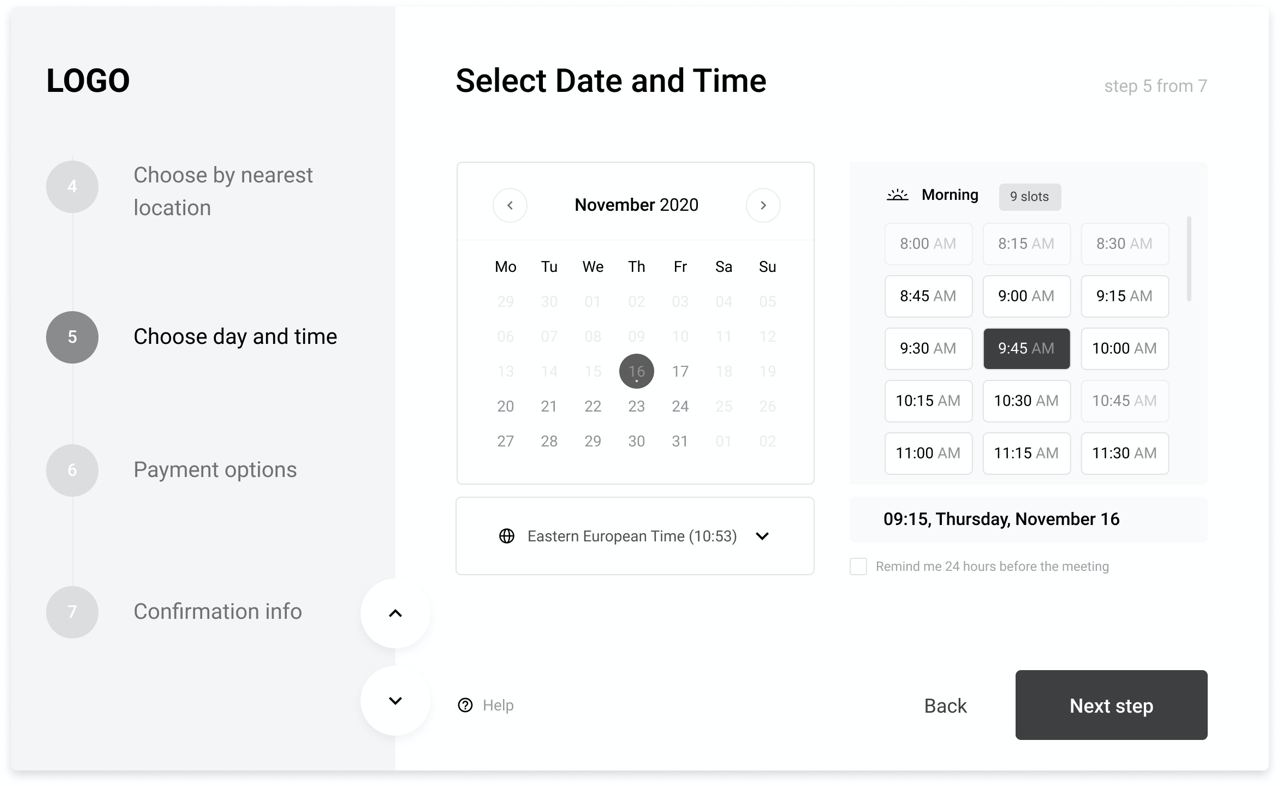
Task: Click the scroll up arrow button
Action: pyautogui.click(x=395, y=613)
